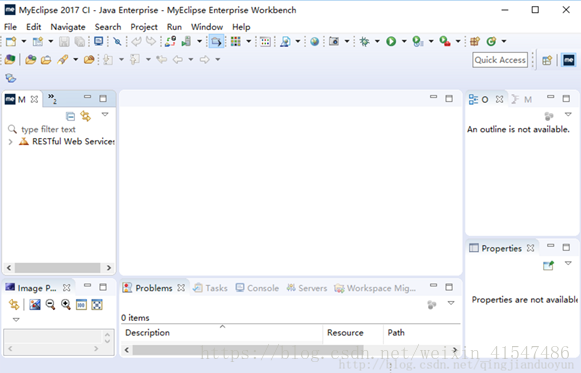Close the Image P... tab with its X
The width and height of the screenshot is (581, 373).
point(66,288)
